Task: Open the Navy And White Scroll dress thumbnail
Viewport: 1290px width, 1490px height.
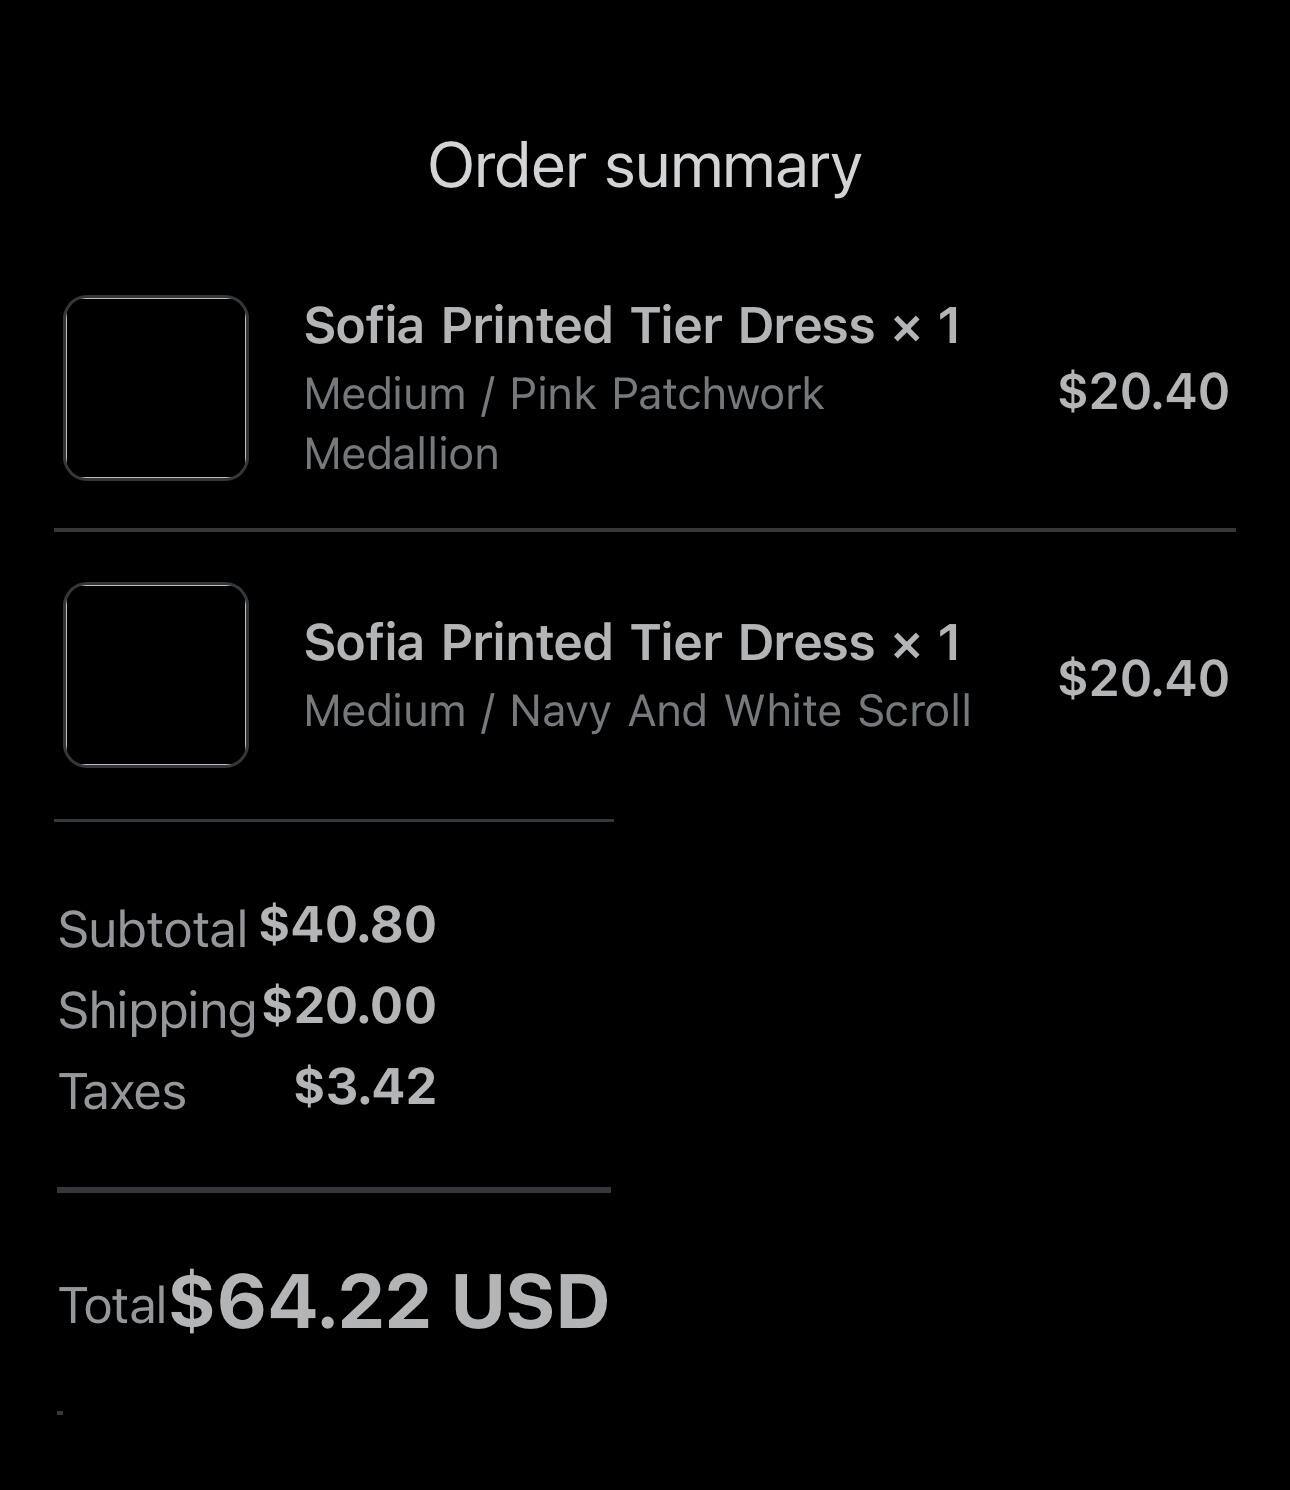Action: [x=156, y=675]
